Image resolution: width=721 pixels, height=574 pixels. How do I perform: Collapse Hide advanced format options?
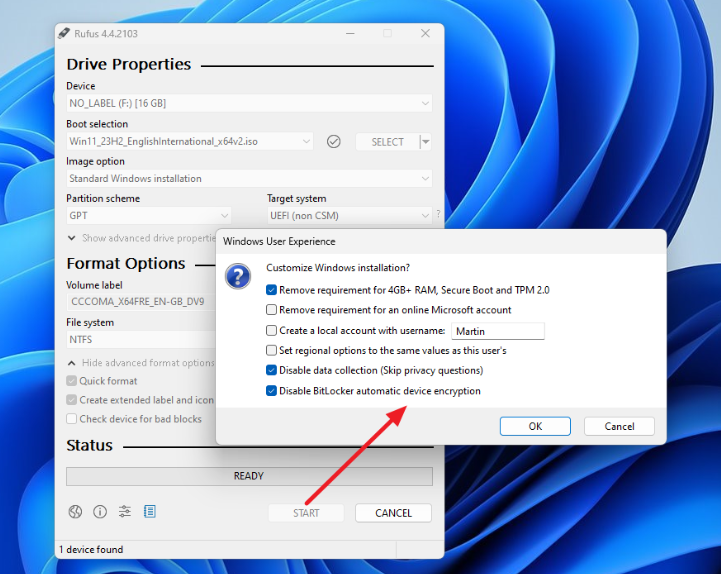point(141,363)
